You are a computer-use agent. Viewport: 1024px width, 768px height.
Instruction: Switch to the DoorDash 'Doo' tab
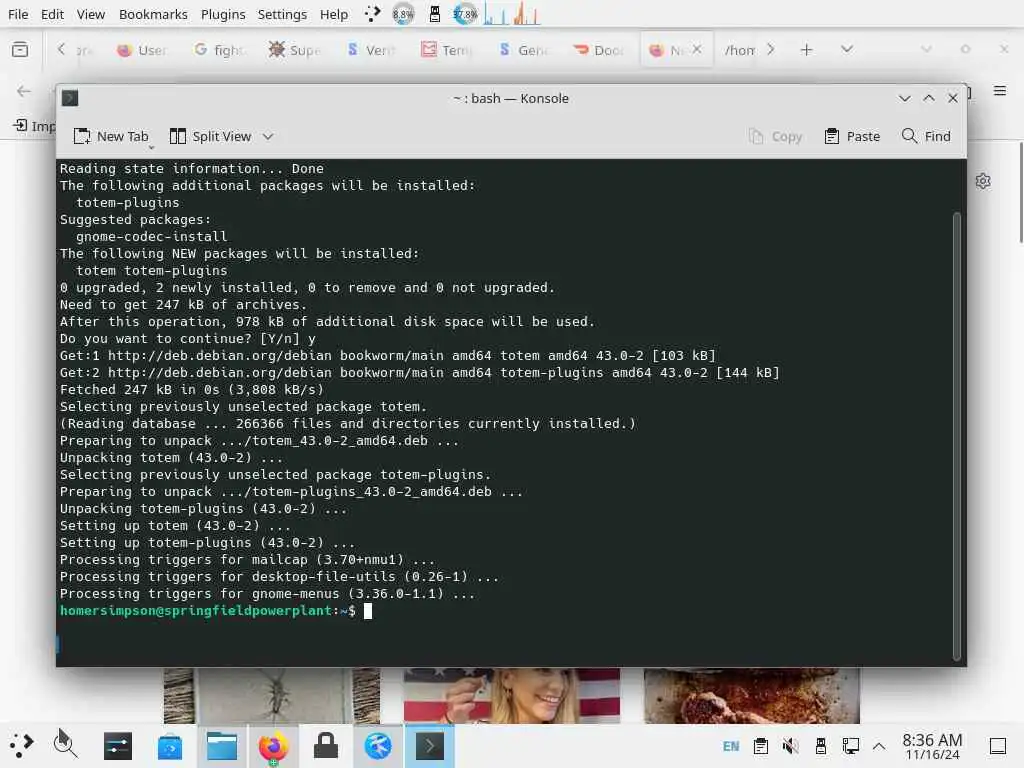pos(598,50)
